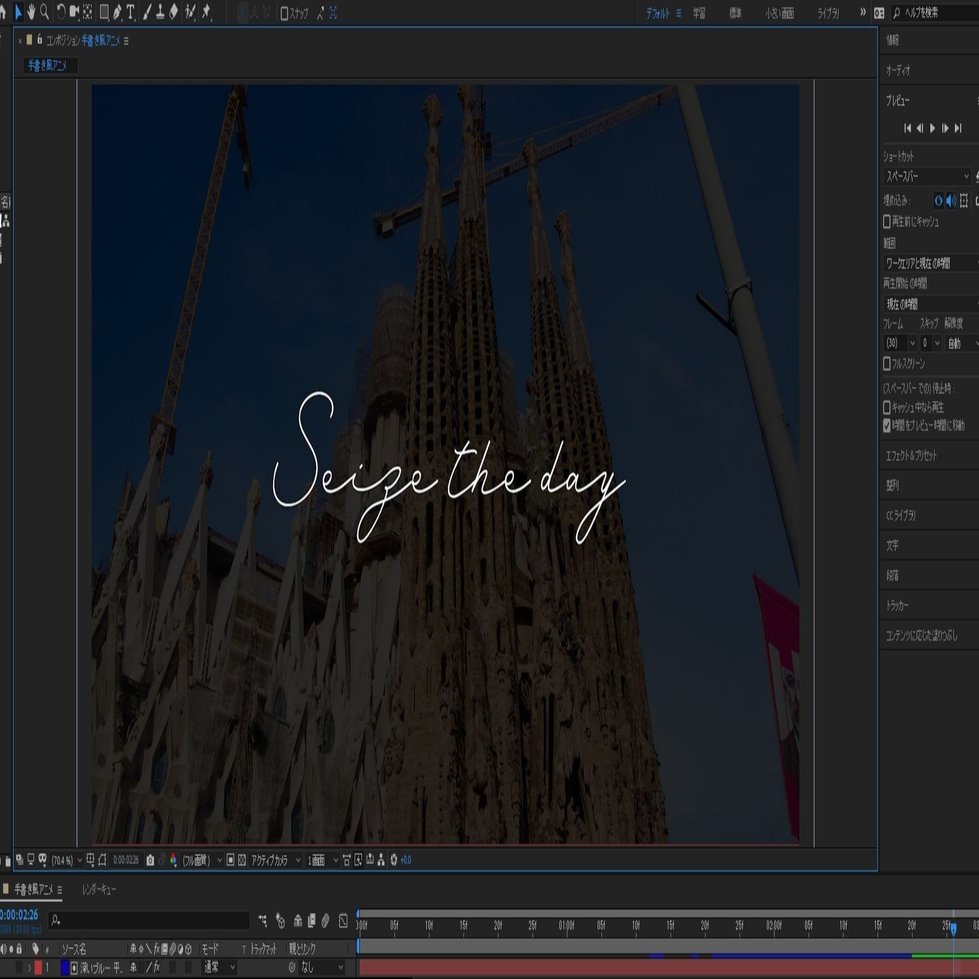Select the Puppet Pin tool
The image size is (979, 979).
[x=206, y=12]
